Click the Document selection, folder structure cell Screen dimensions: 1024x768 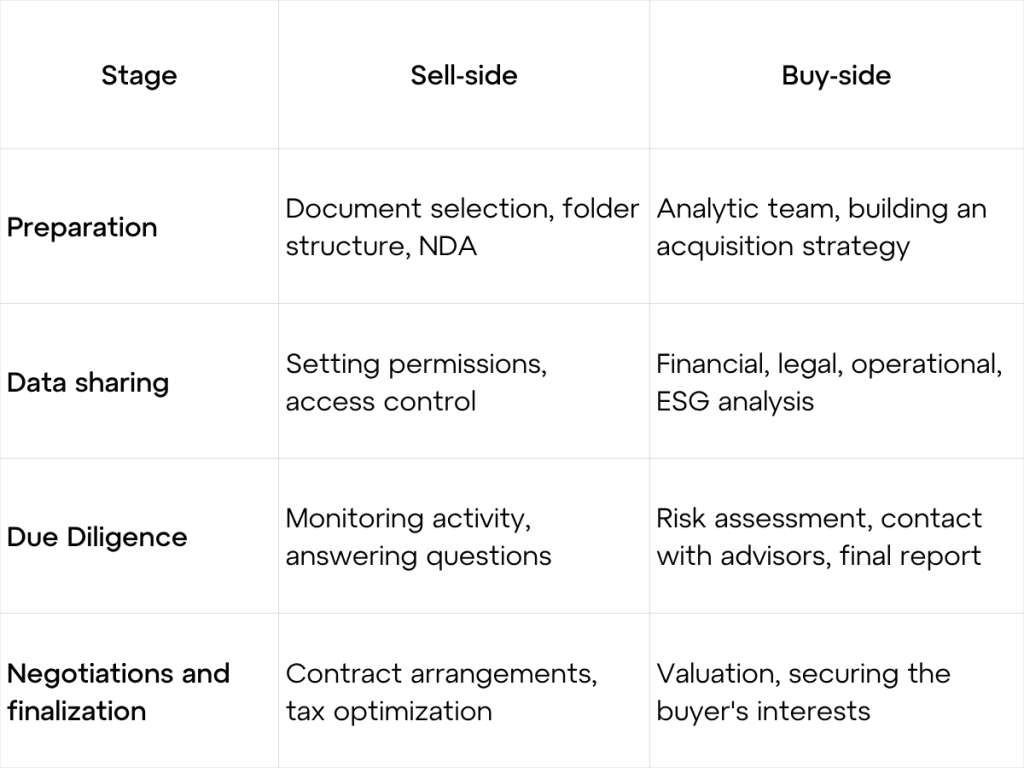point(462,227)
